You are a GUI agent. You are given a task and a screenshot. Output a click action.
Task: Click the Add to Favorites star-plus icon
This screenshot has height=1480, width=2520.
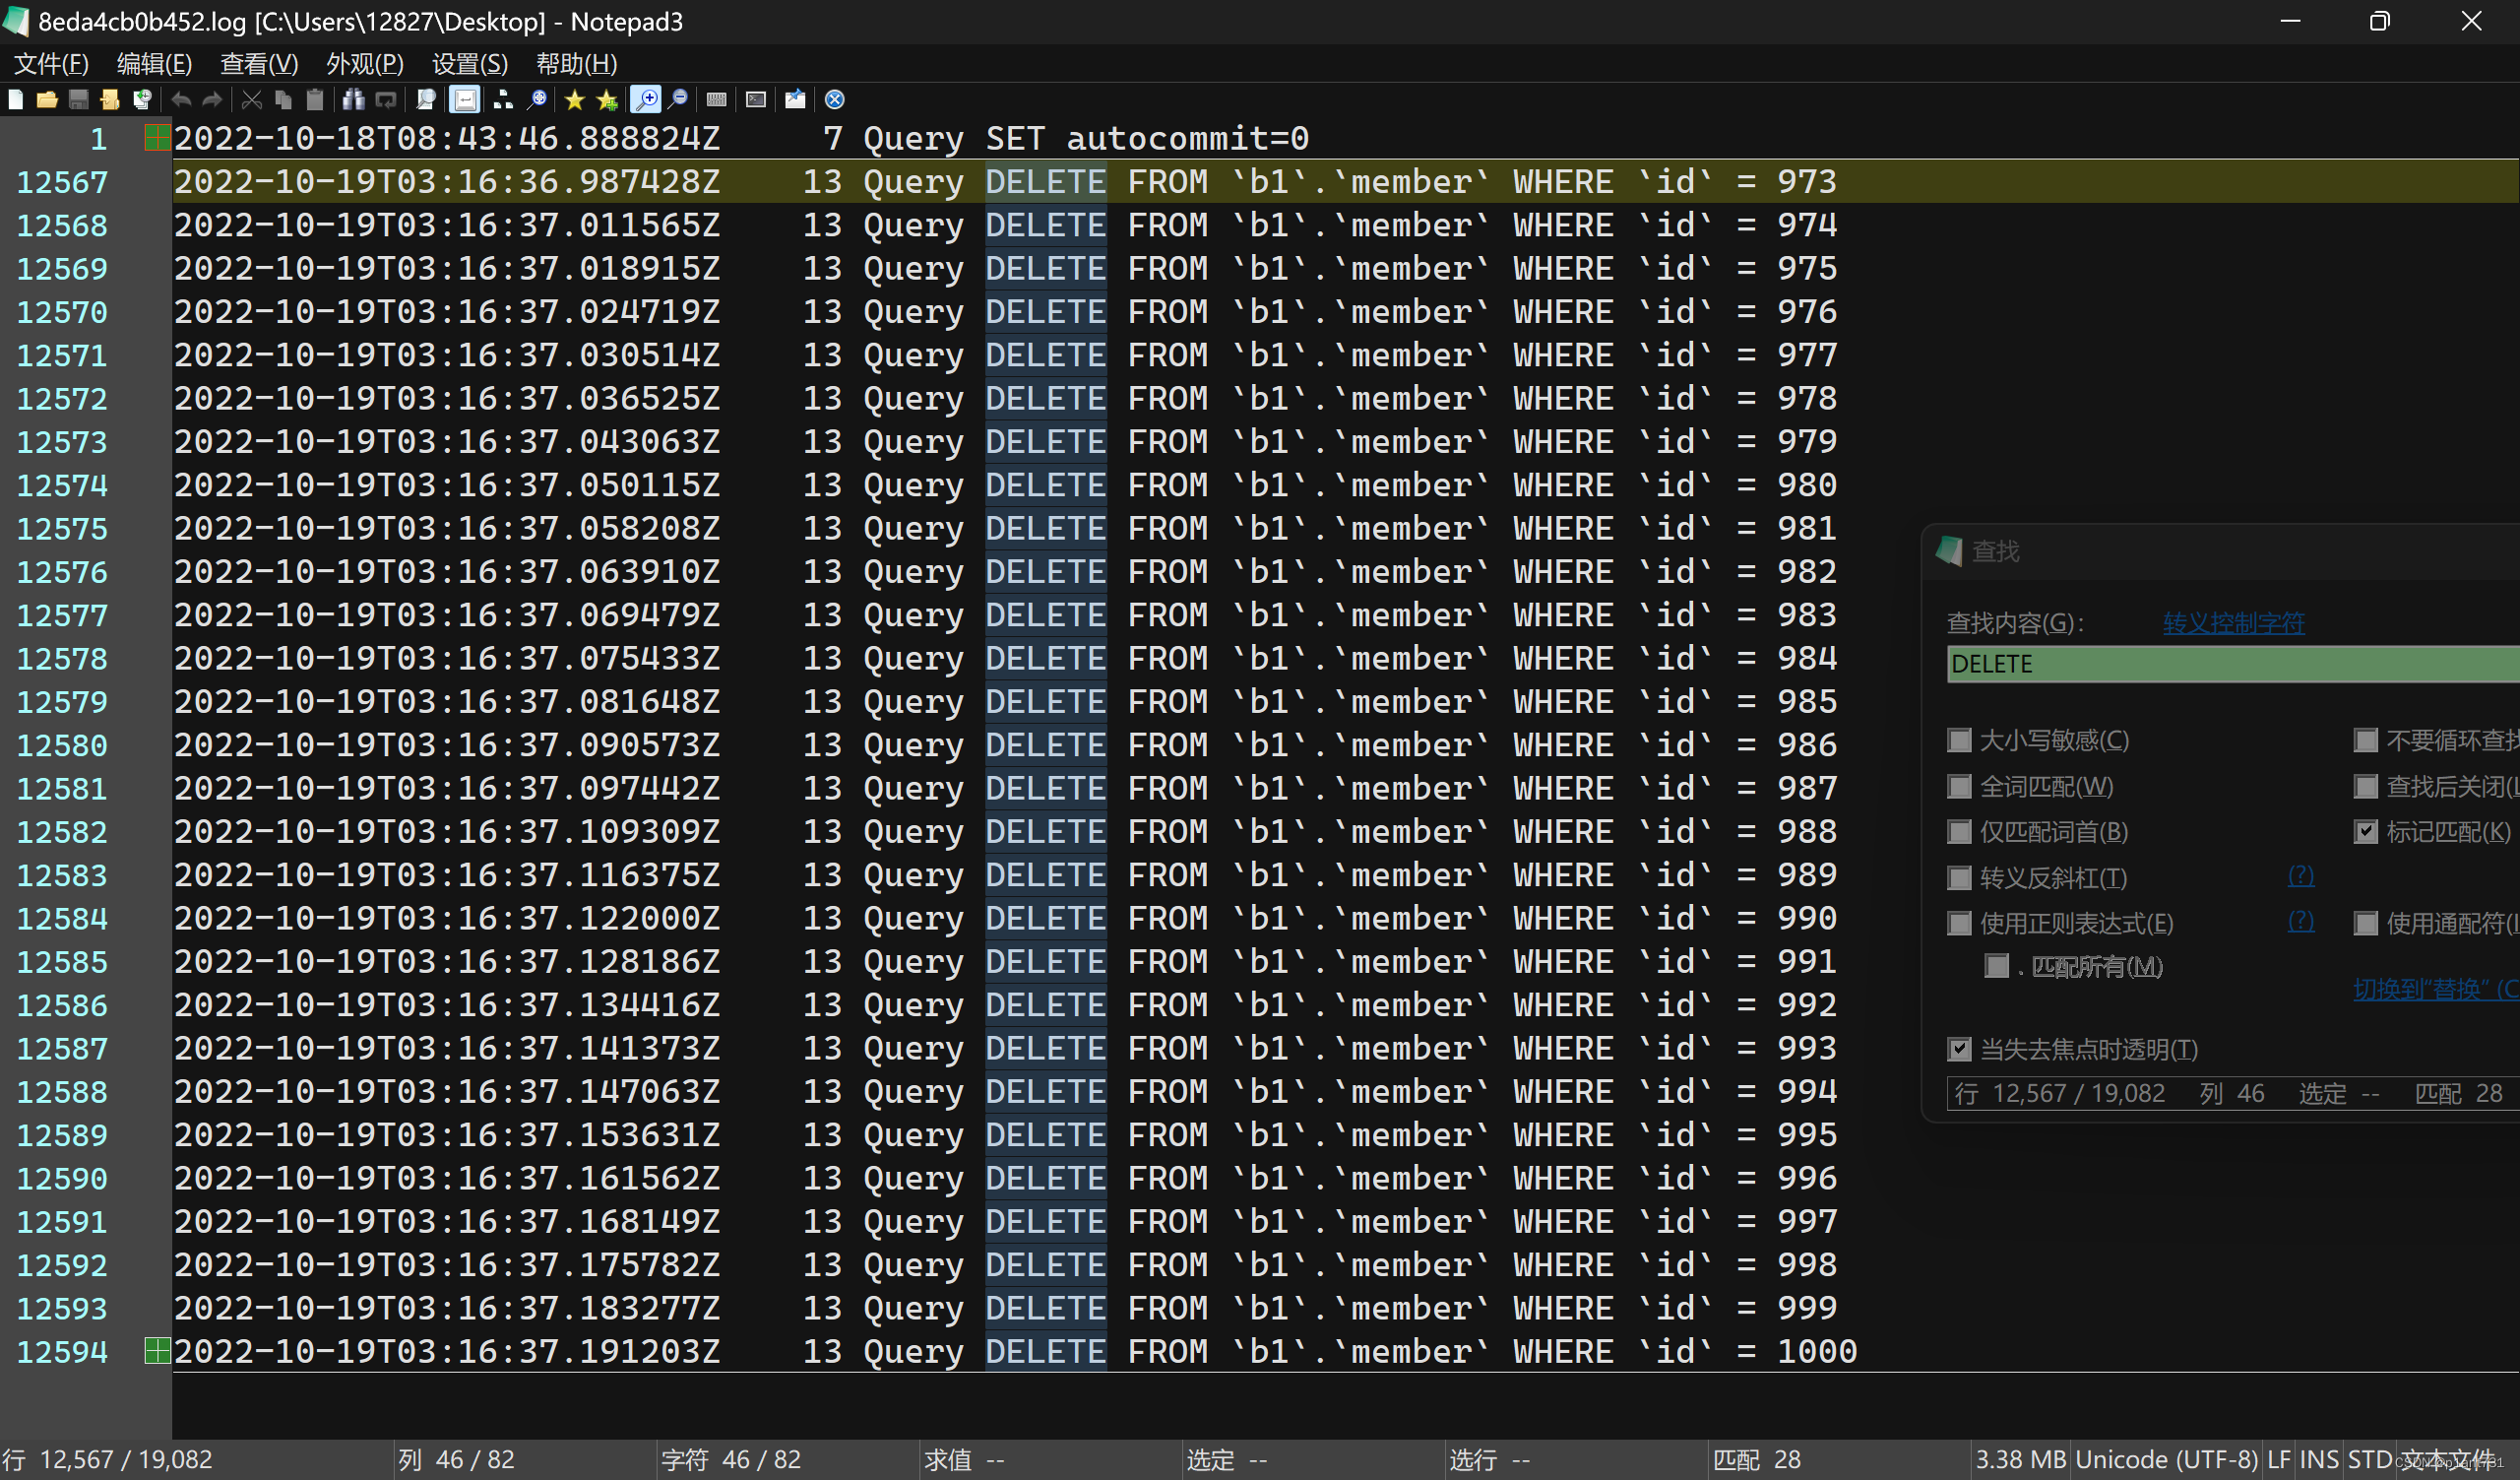(x=607, y=99)
